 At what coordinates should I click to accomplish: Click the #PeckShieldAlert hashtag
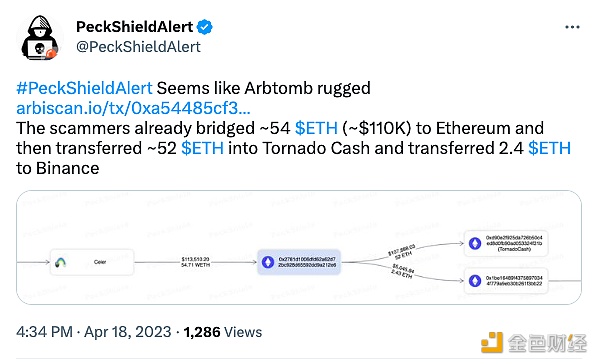tap(84, 88)
